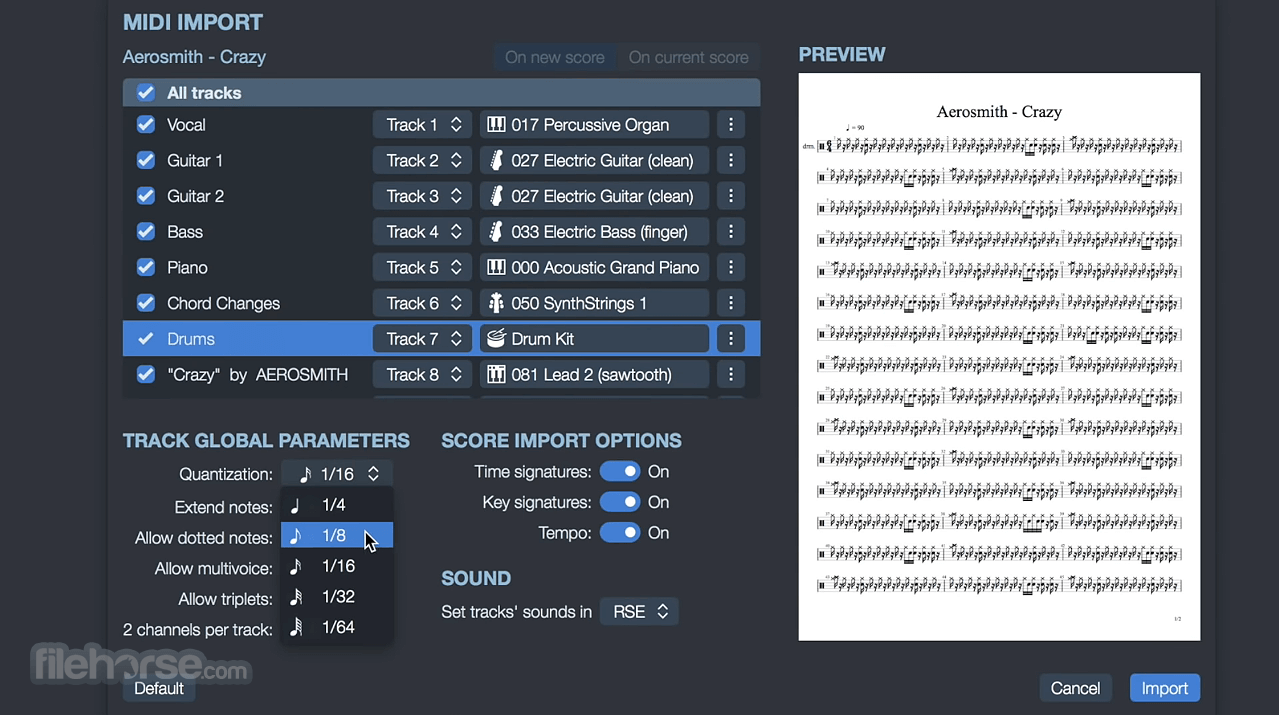This screenshot has width=1279, height=715.
Task: Open Track 7 assignment dropdown
Action: (x=423, y=339)
